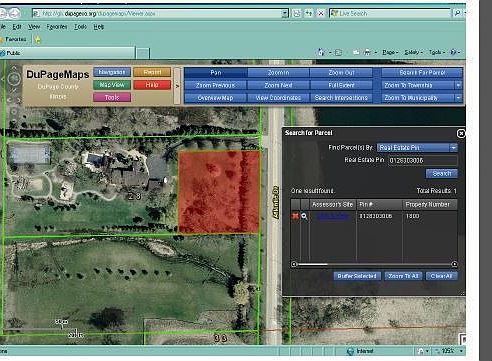Remove the result row with red X icon

[295, 216]
